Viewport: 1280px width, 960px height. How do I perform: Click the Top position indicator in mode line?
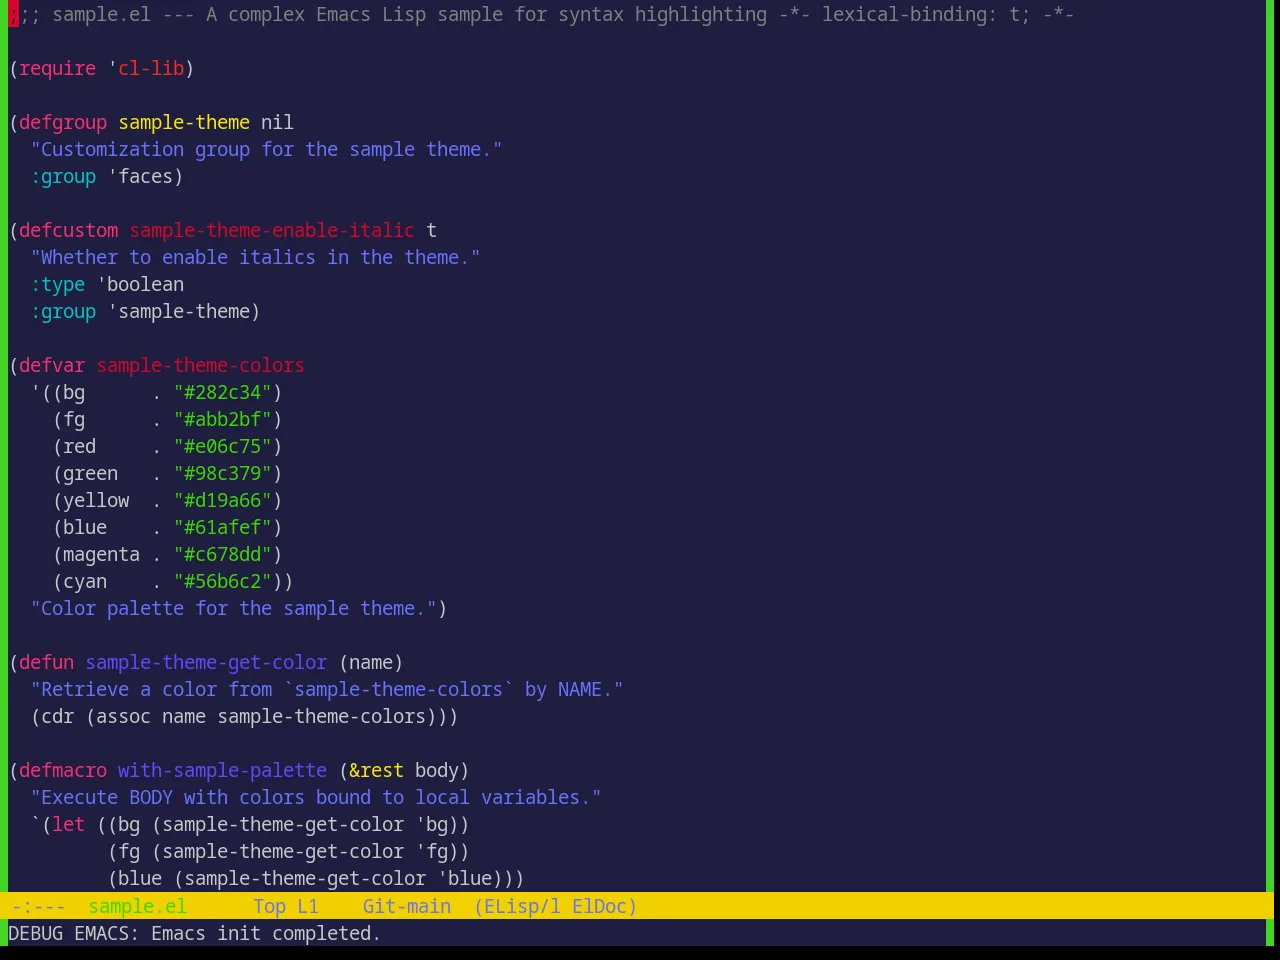(270, 906)
